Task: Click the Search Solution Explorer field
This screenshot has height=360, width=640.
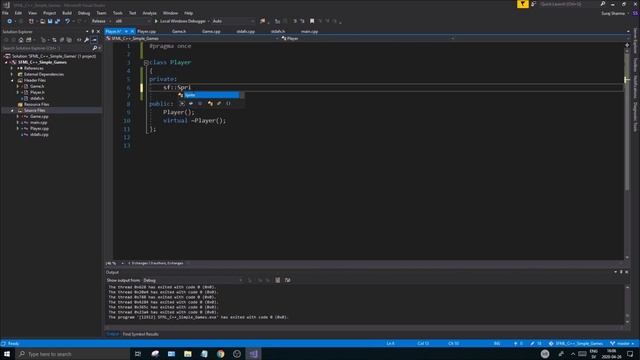Action: (x=47, y=48)
